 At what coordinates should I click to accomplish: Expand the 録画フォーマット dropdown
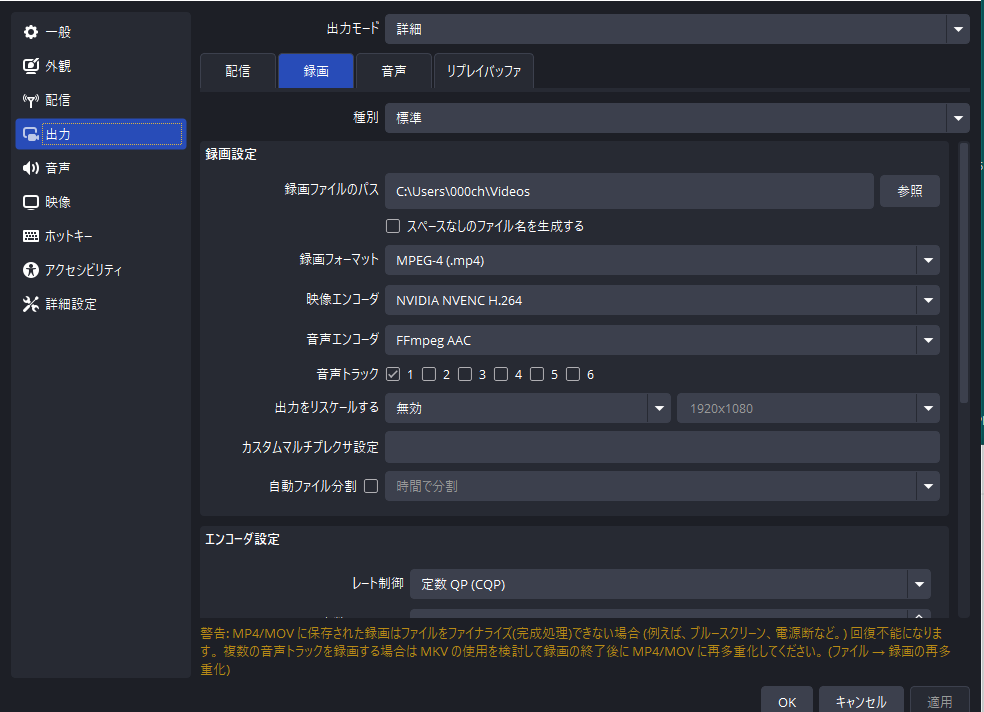(x=927, y=261)
